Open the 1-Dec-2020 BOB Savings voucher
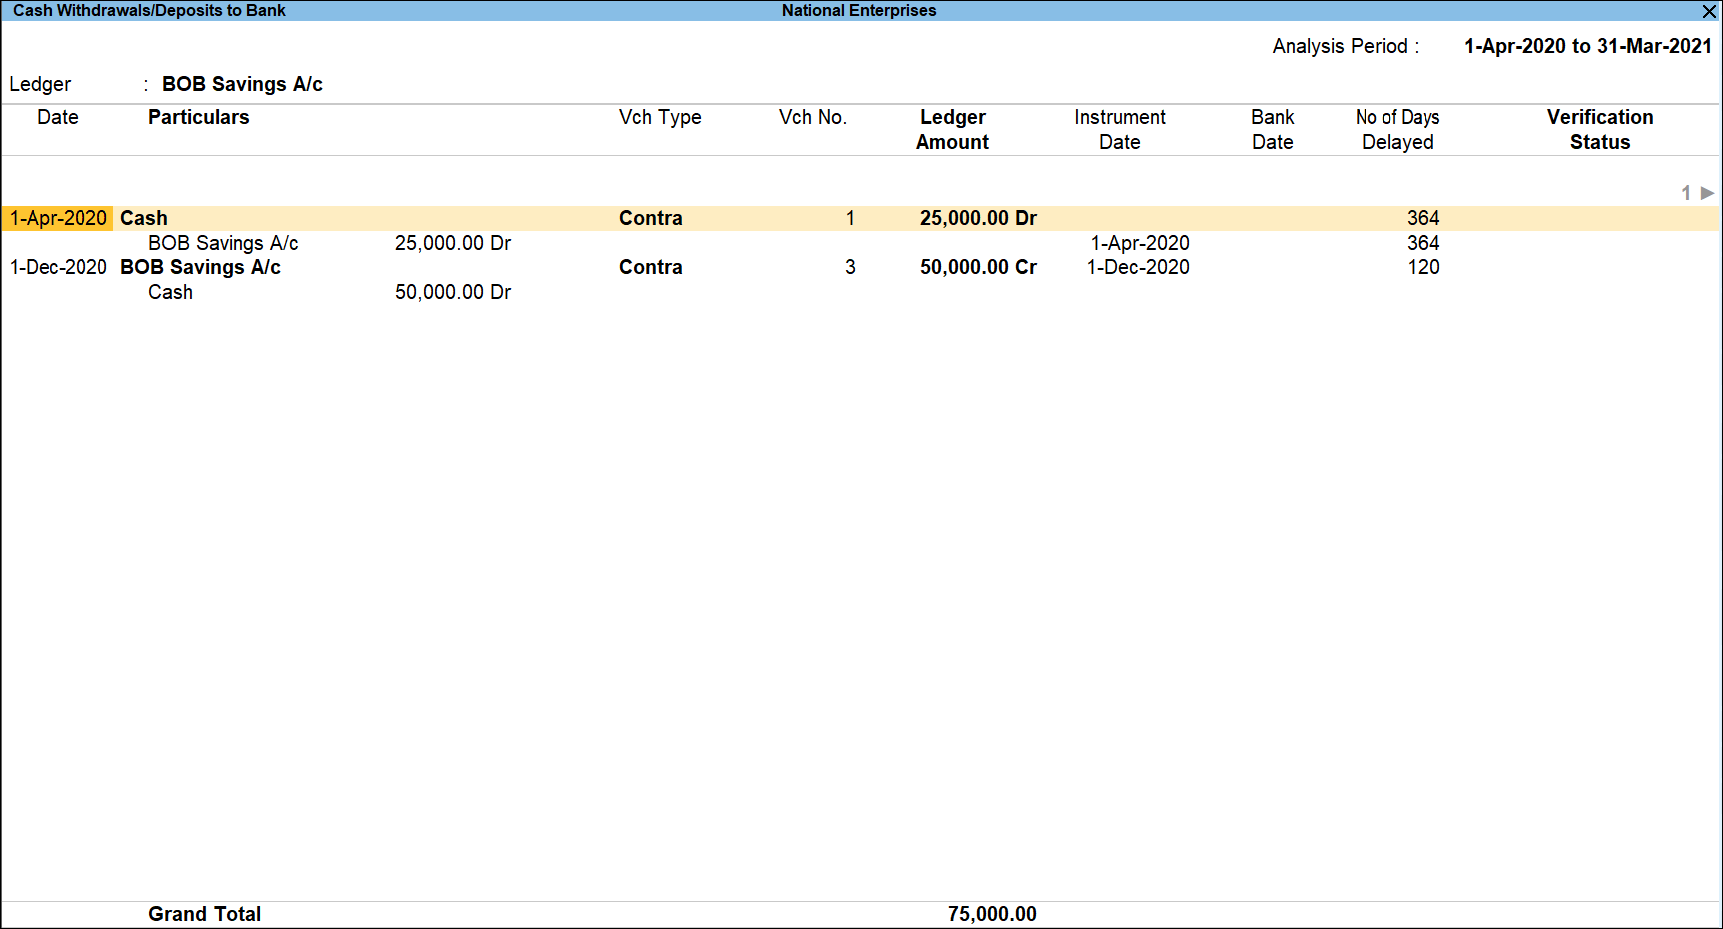The width and height of the screenshot is (1723, 929). tap(200, 267)
